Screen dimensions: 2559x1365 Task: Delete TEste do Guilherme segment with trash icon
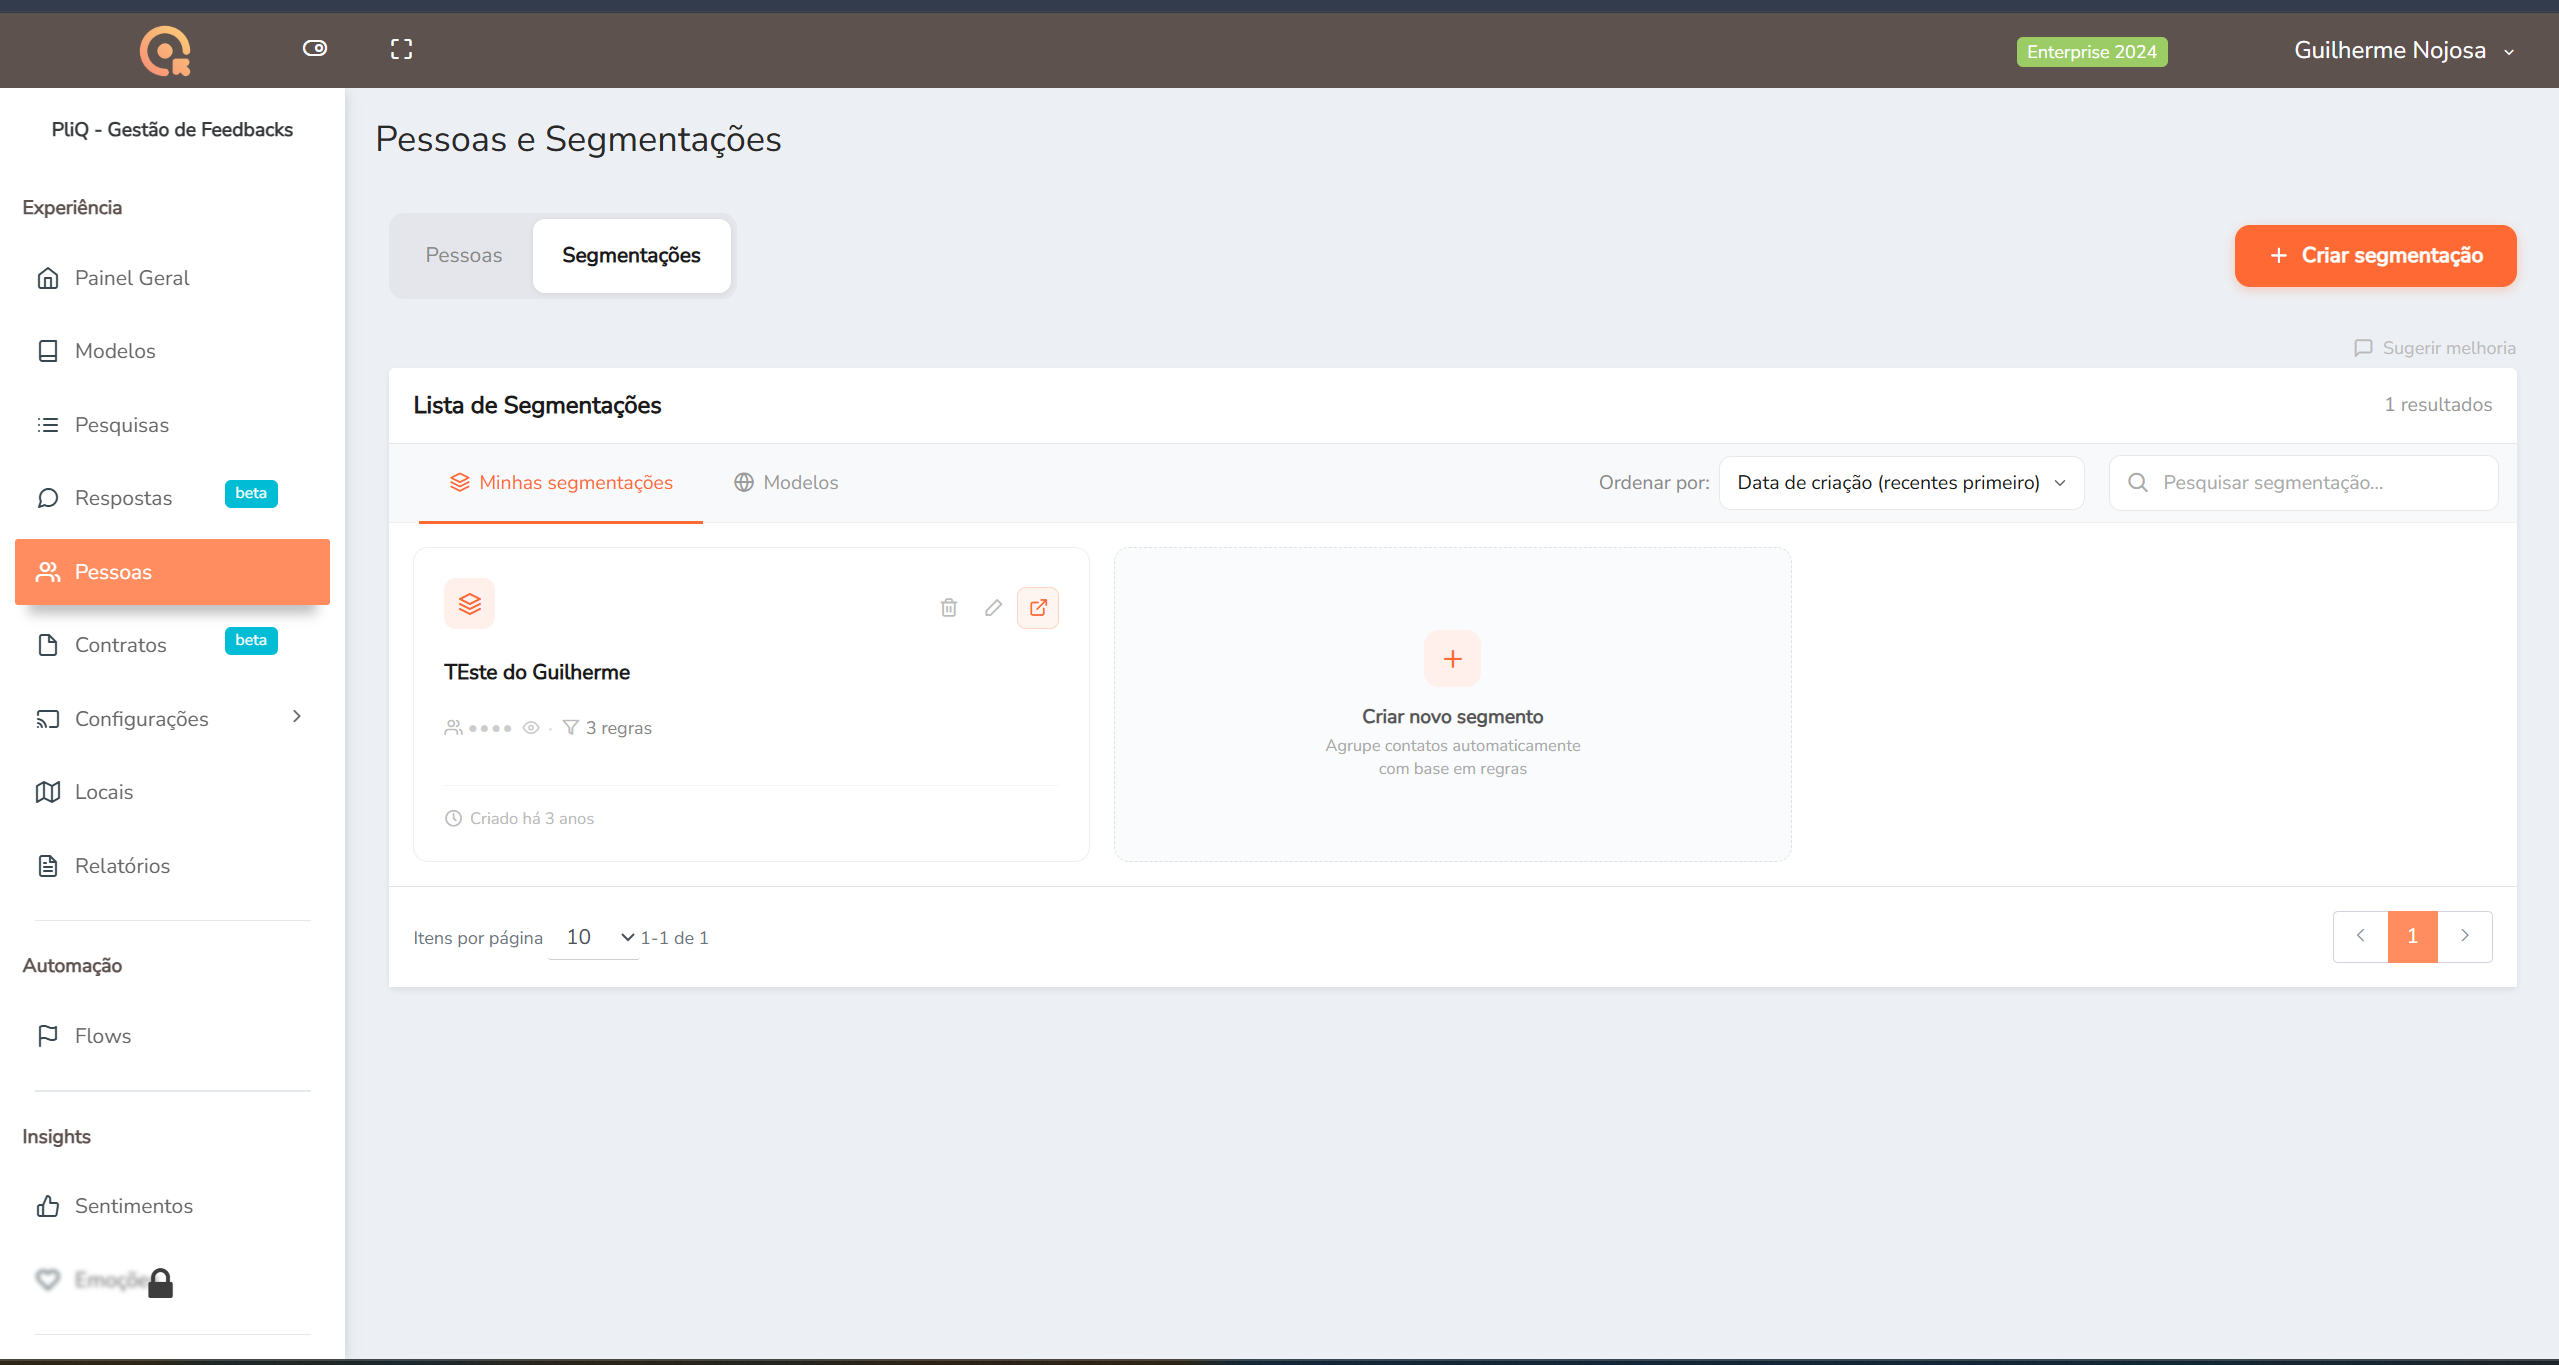point(949,607)
